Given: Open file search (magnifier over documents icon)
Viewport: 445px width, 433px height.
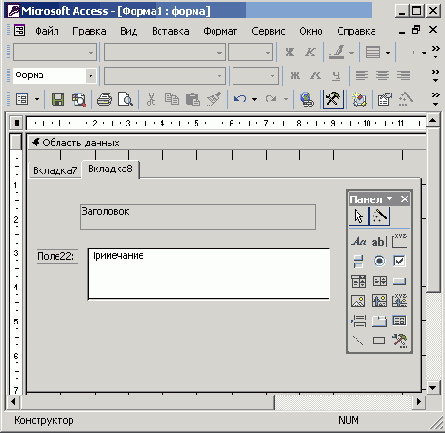Looking at the screenshot, I should tap(79, 99).
